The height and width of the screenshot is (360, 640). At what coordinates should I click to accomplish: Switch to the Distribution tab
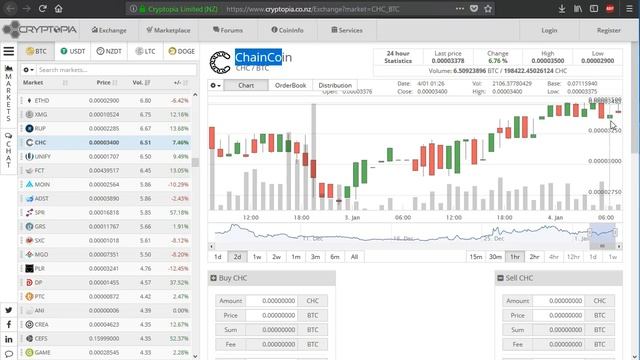[335, 85]
